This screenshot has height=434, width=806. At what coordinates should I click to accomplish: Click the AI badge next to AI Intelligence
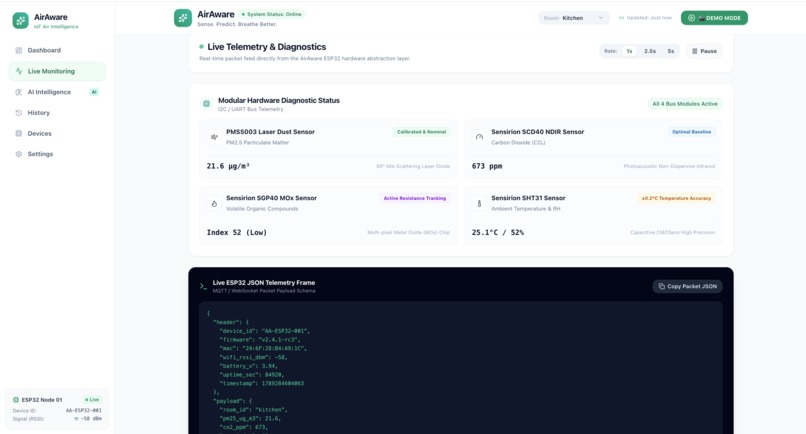pyautogui.click(x=94, y=92)
